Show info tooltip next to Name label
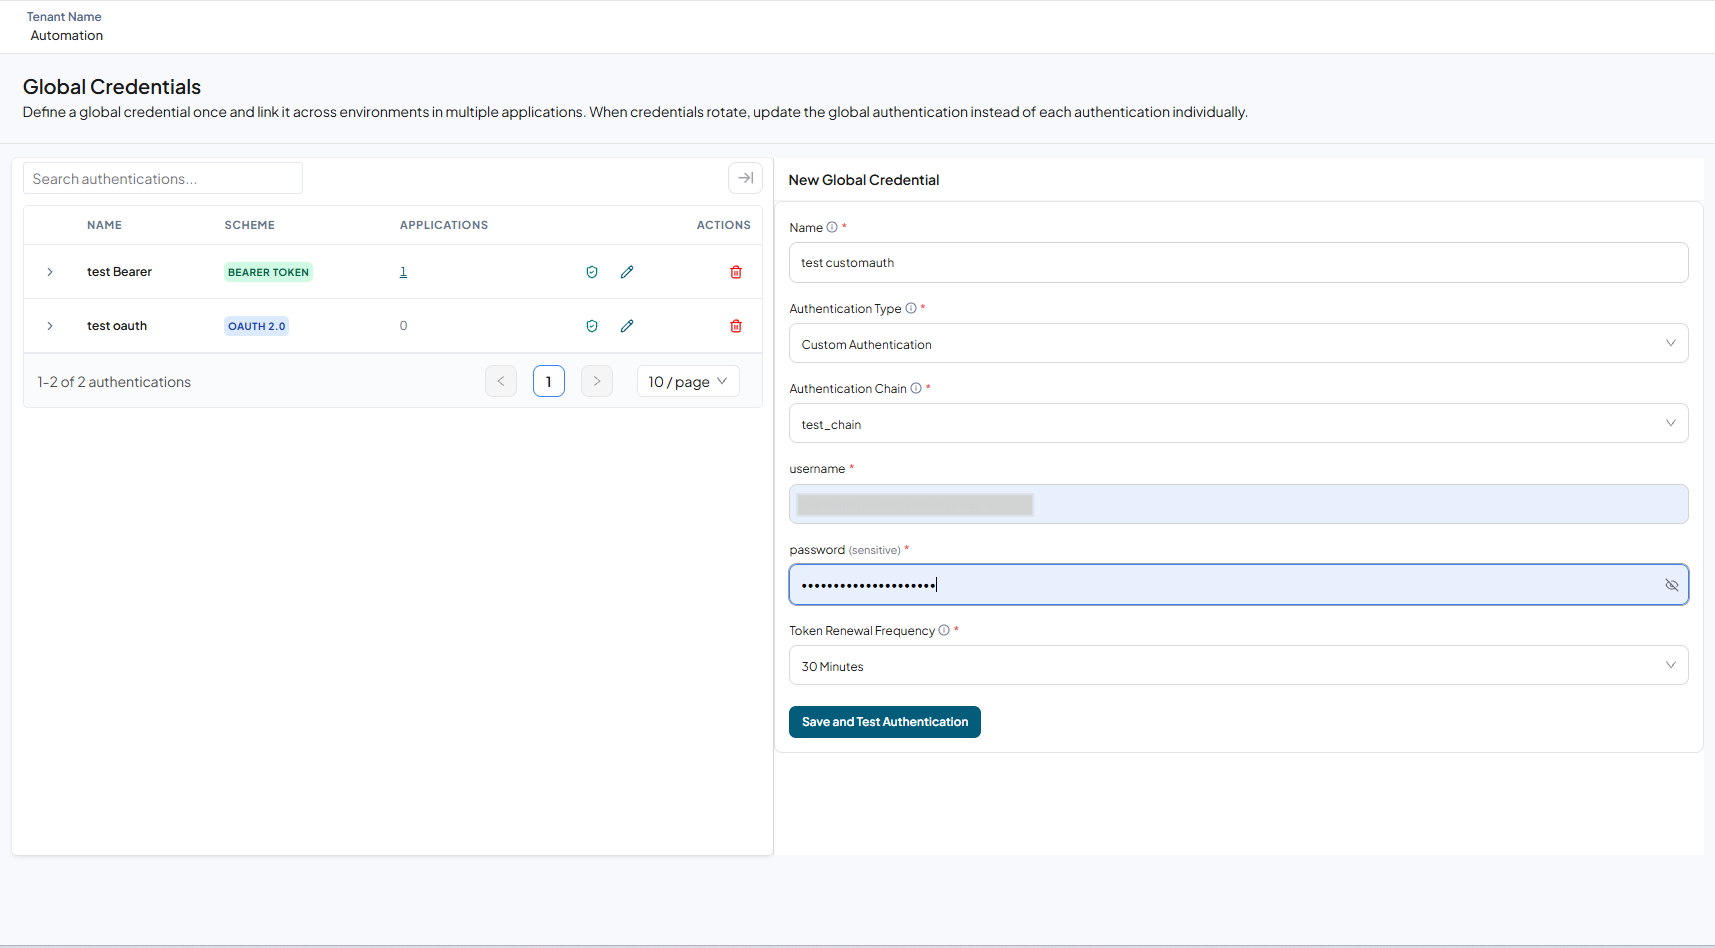1715x948 pixels. pos(832,228)
